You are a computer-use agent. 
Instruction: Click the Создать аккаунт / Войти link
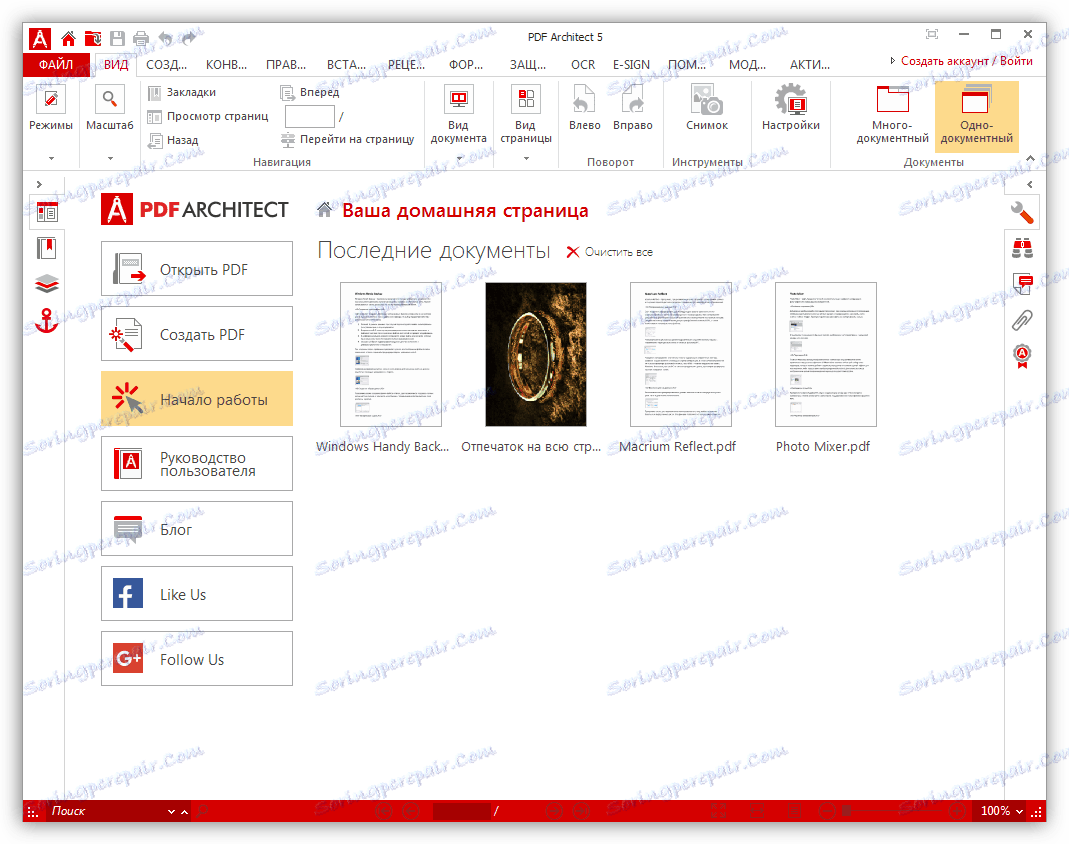(966, 61)
